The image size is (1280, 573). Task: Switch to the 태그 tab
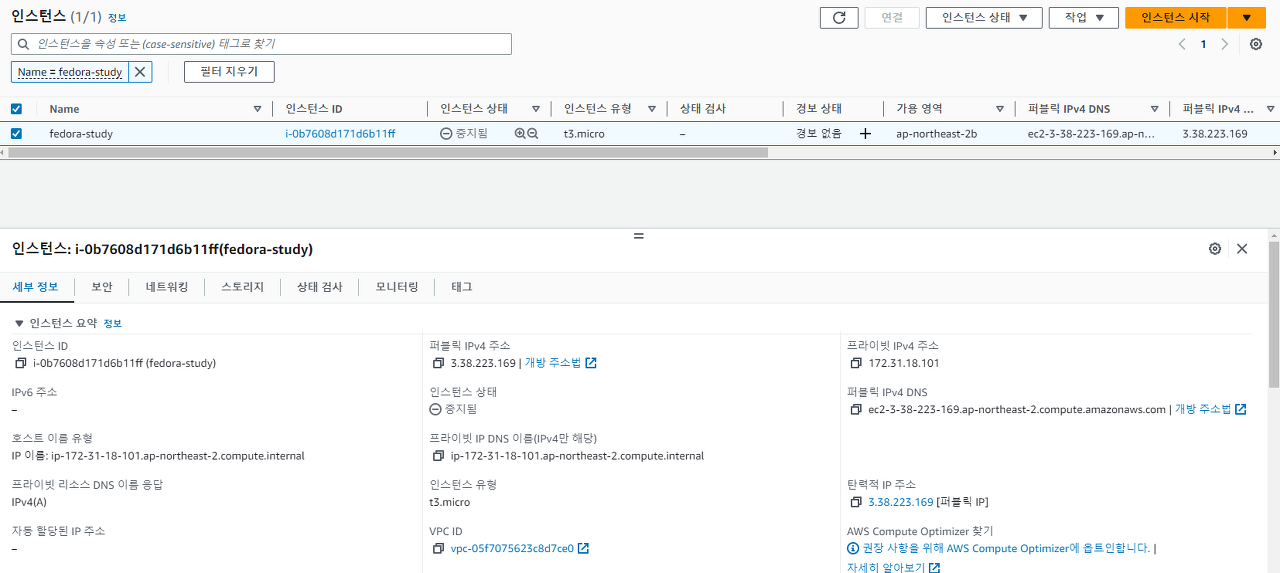[x=462, y=287]
